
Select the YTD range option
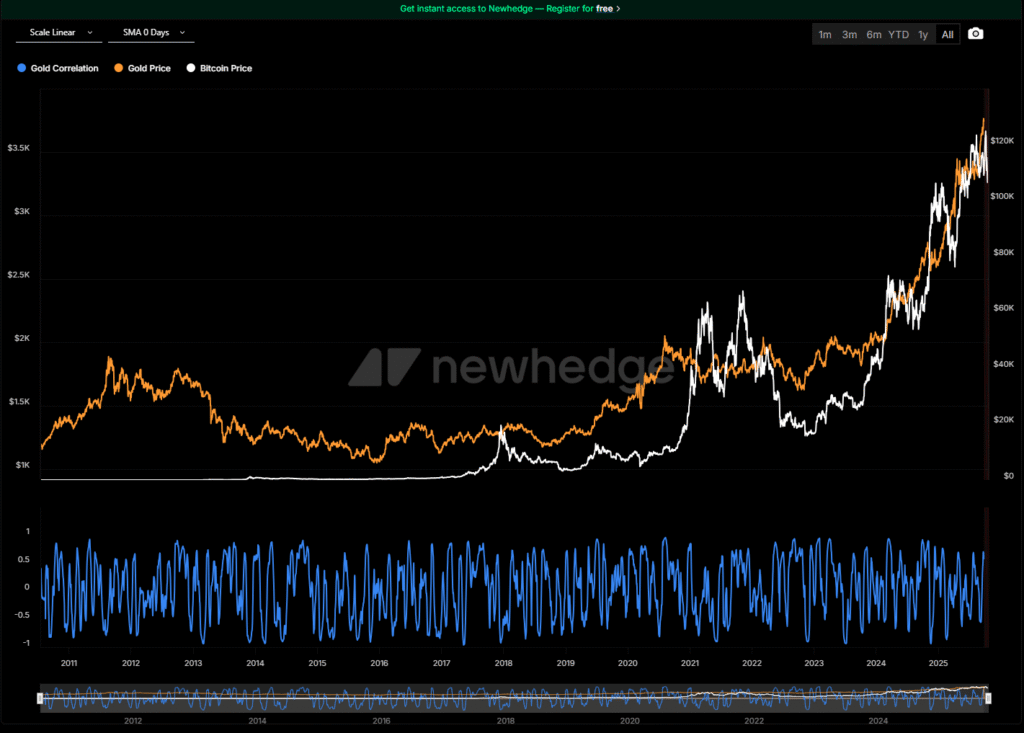[x=899, y=35]
